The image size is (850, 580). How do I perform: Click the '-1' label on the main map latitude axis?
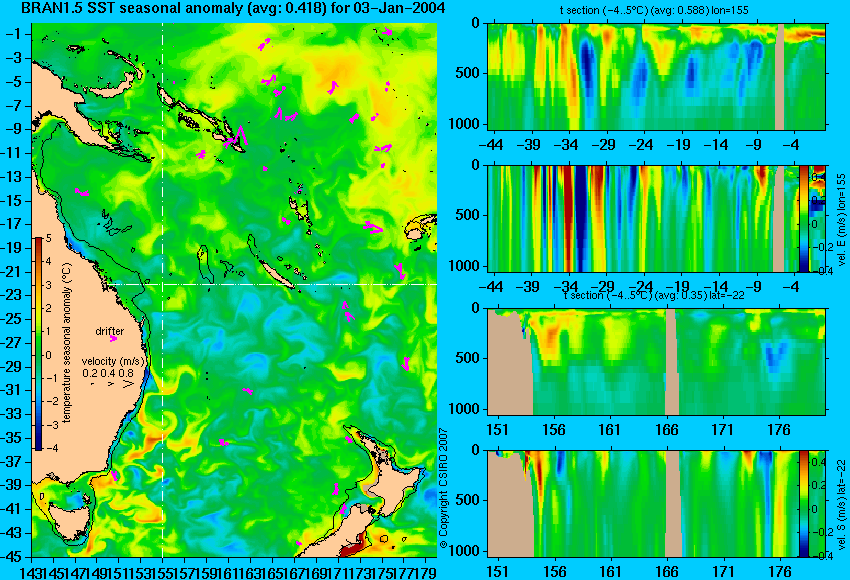point(16,34)
